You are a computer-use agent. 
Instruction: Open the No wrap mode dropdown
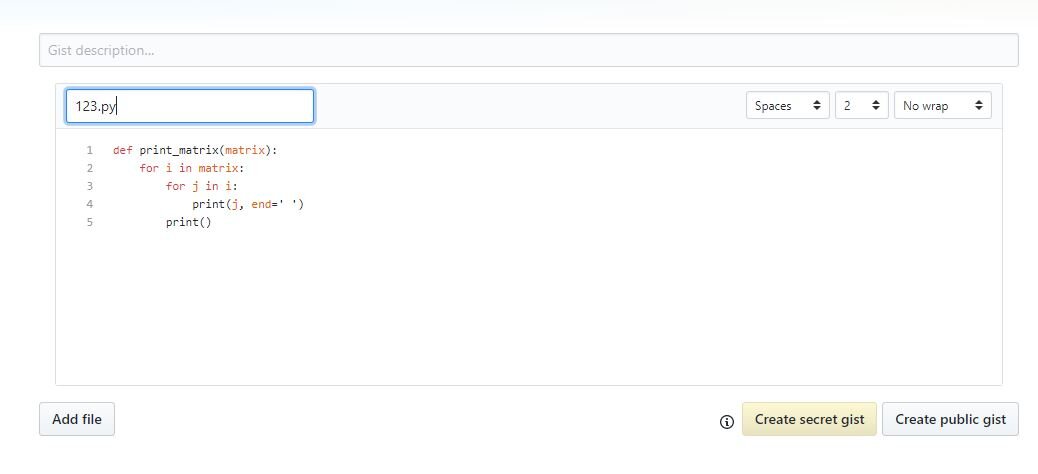click(943, 105)
